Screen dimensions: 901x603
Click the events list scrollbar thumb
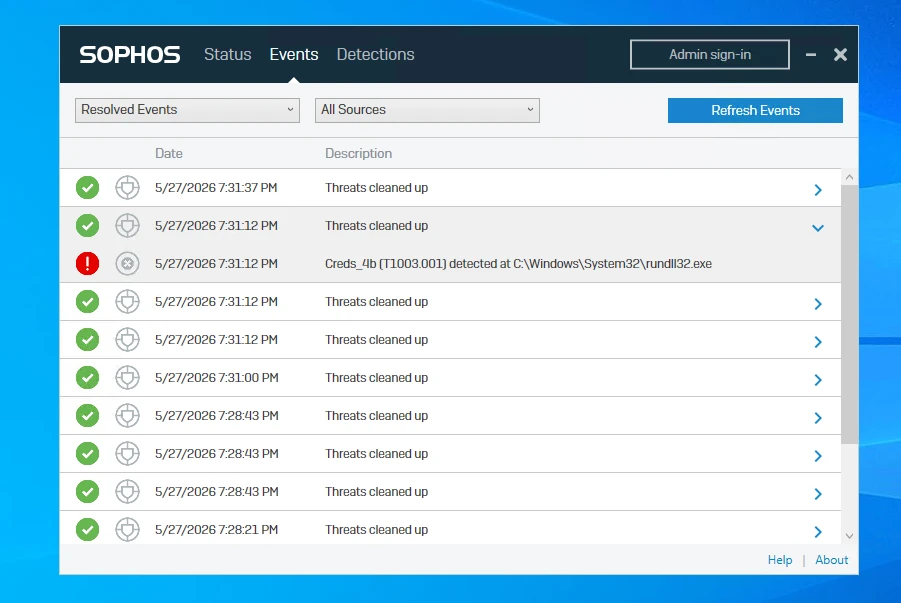(x=849, y=314)
